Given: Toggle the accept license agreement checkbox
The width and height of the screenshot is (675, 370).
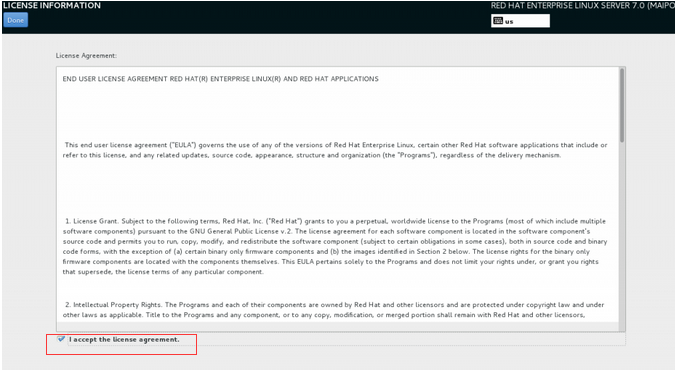Looking at the screenshot, I should (x=61, y=339).
